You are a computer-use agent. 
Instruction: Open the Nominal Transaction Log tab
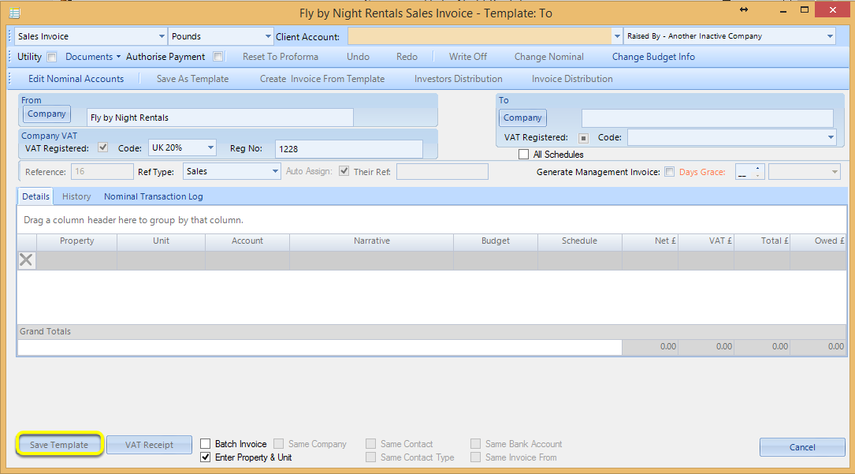pos(153,196)
